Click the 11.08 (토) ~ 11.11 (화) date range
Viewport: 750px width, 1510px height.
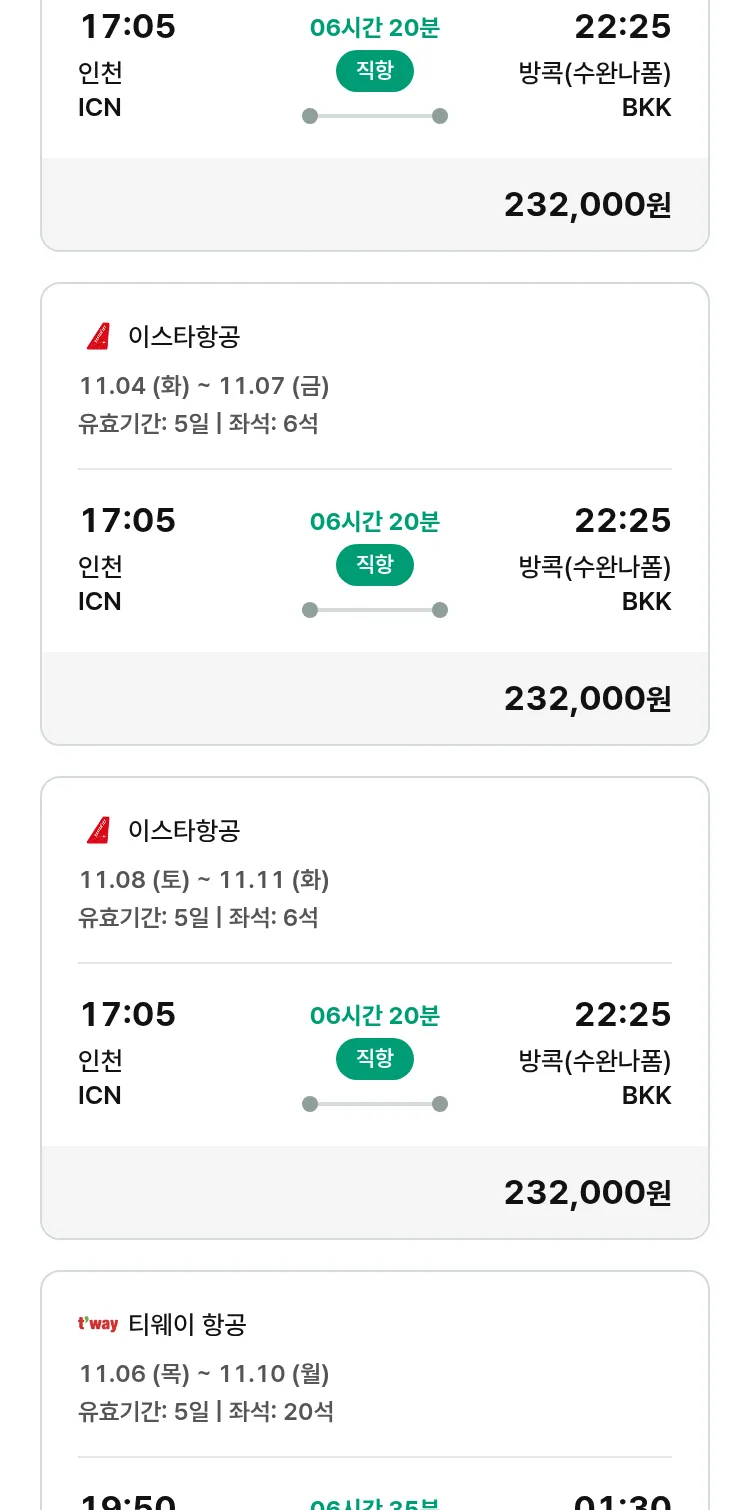pos(204,880)
